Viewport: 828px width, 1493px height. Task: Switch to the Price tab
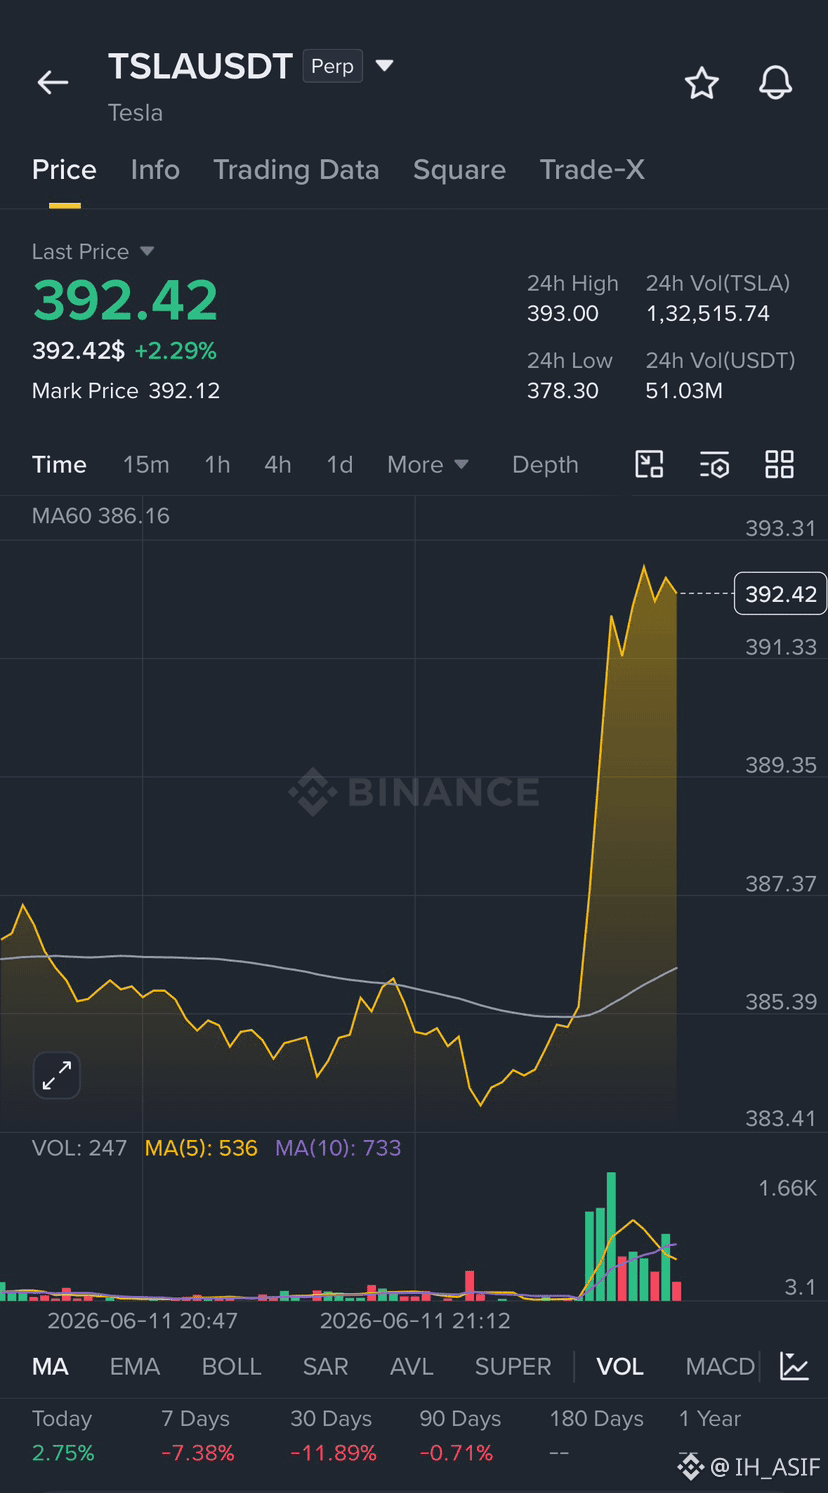coord(64,170)
